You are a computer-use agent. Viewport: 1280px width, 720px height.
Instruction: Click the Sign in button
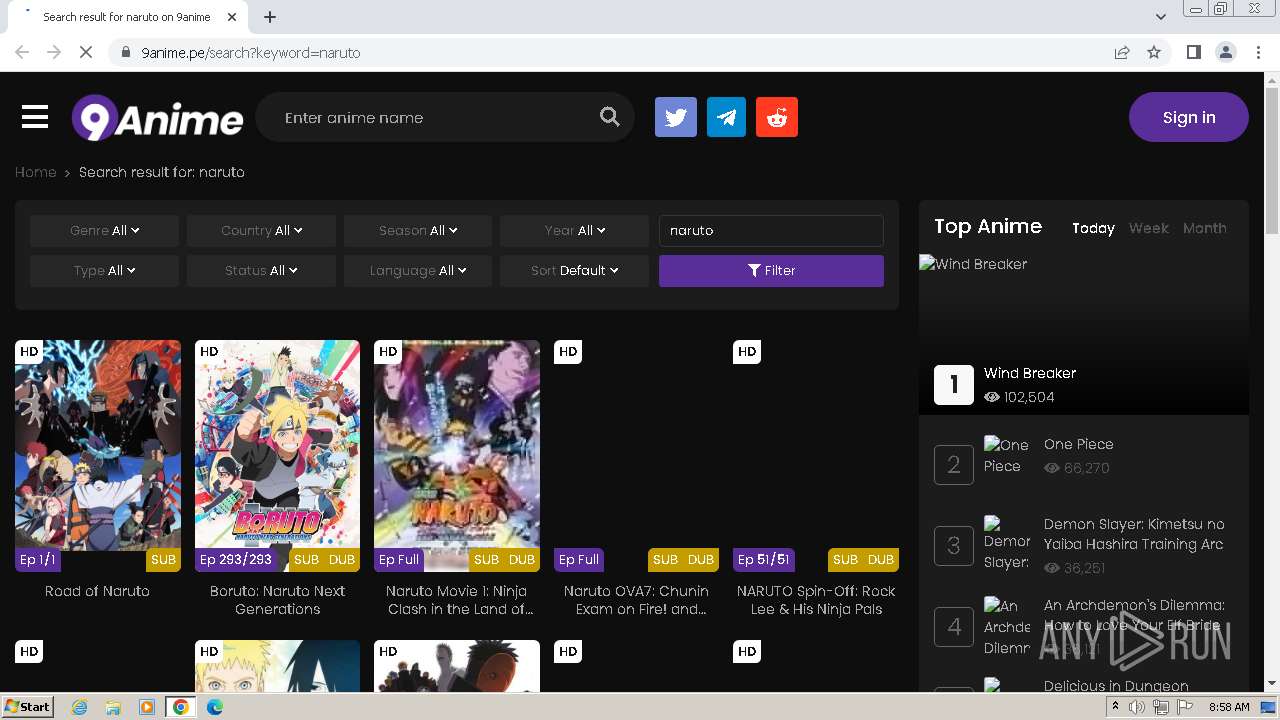1189,117
